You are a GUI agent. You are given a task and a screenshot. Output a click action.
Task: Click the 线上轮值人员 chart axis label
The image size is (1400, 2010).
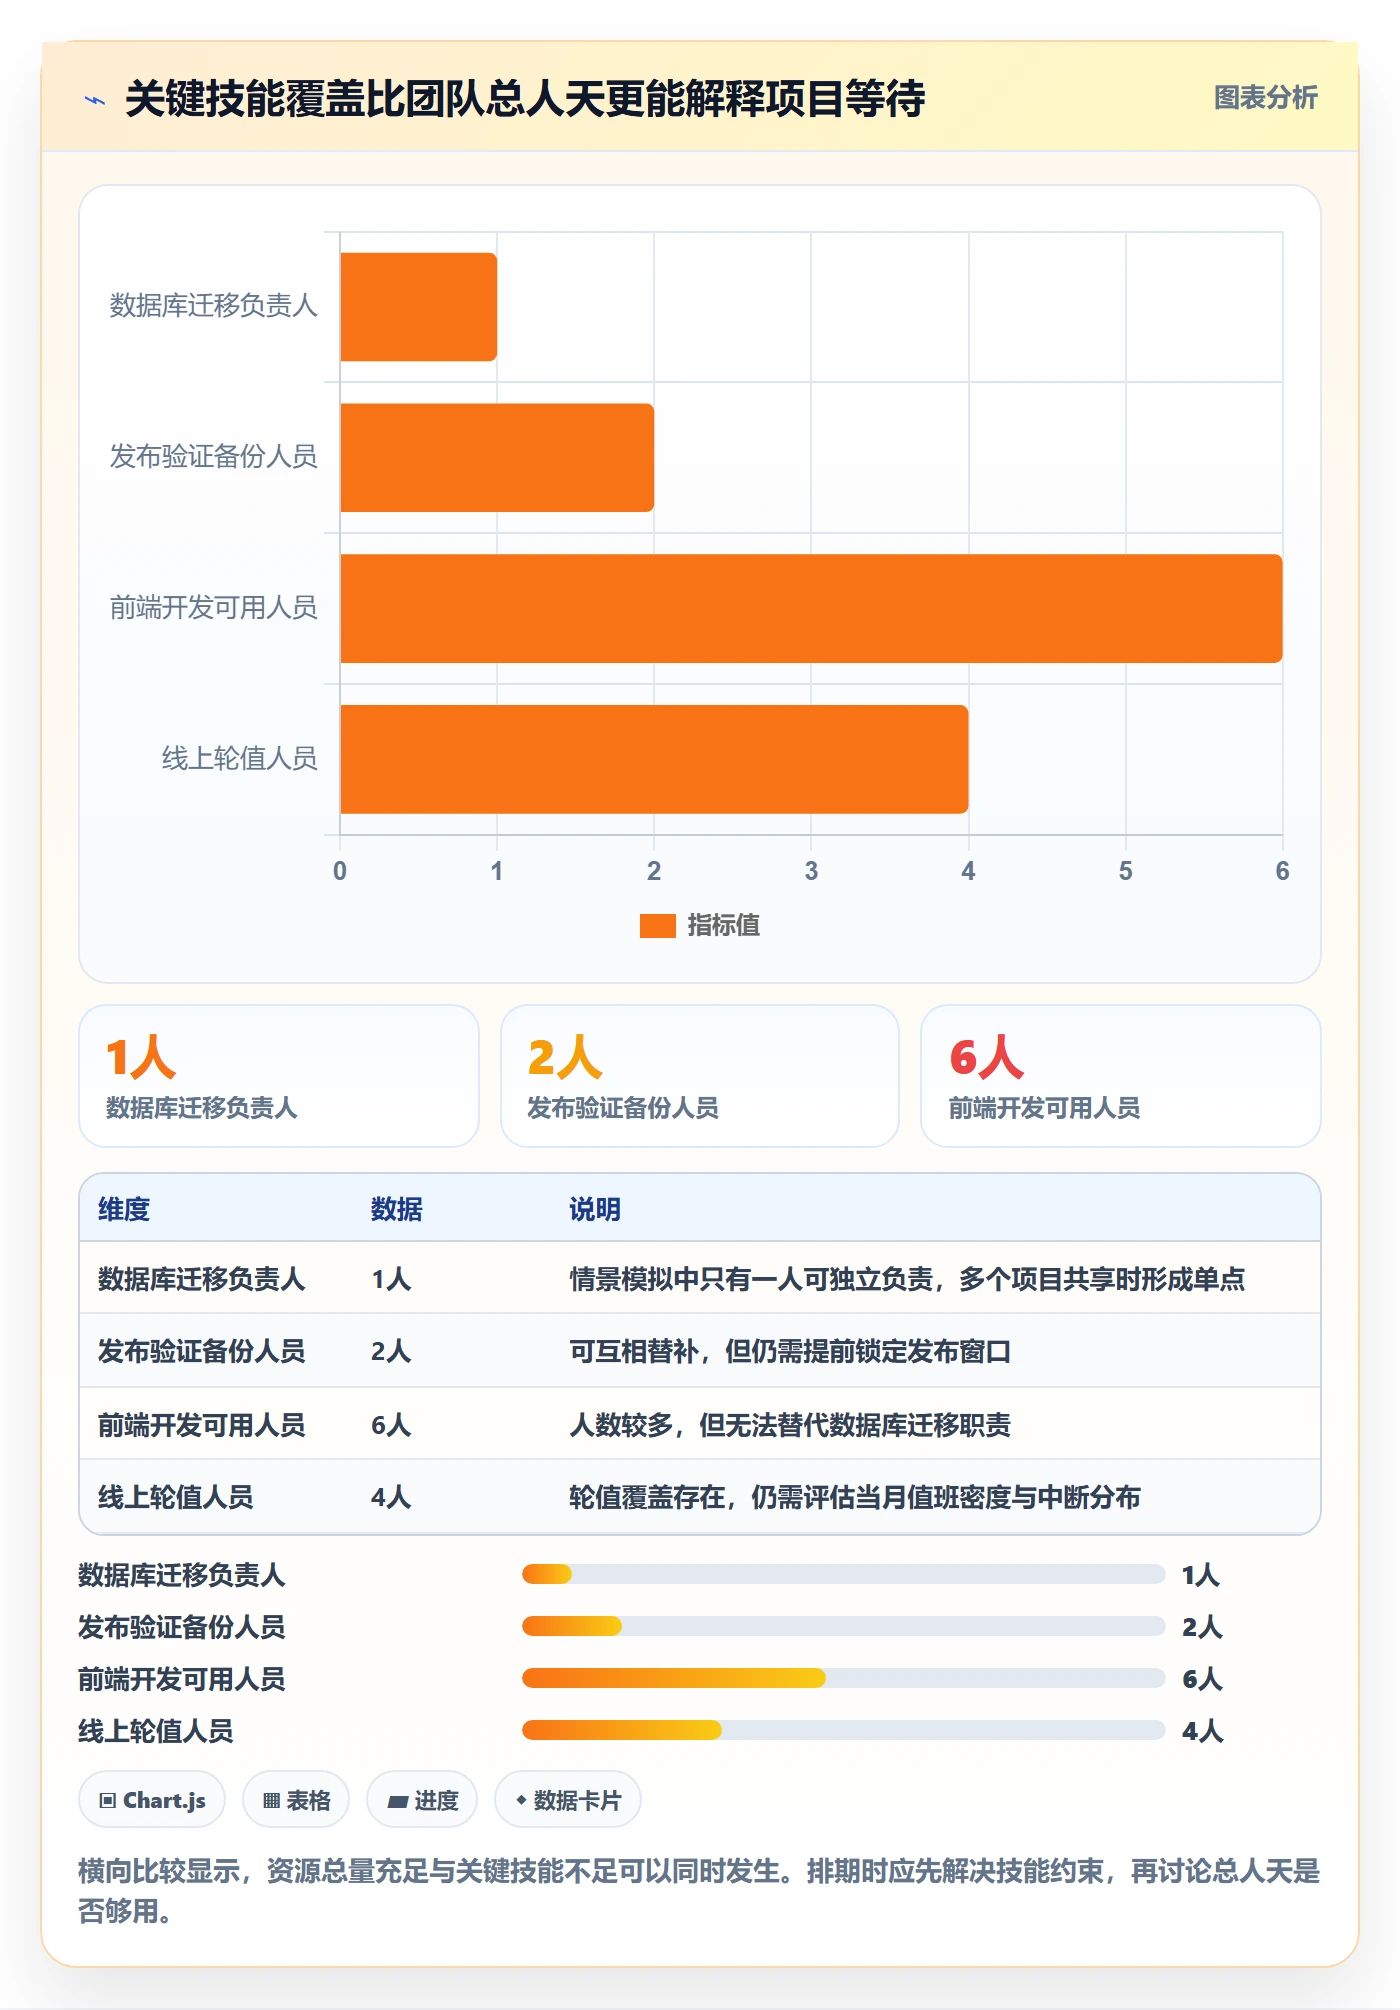tap(240, 759)
